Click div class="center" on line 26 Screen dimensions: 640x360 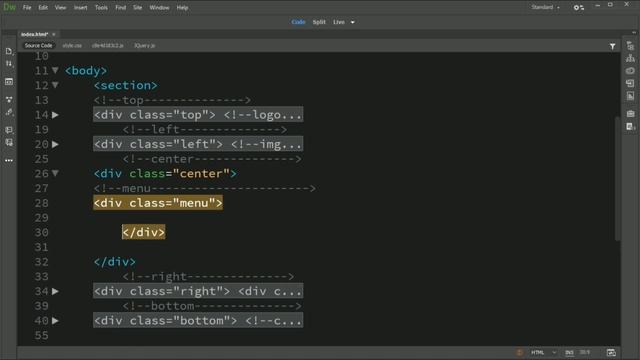click(x=165, y=173)
